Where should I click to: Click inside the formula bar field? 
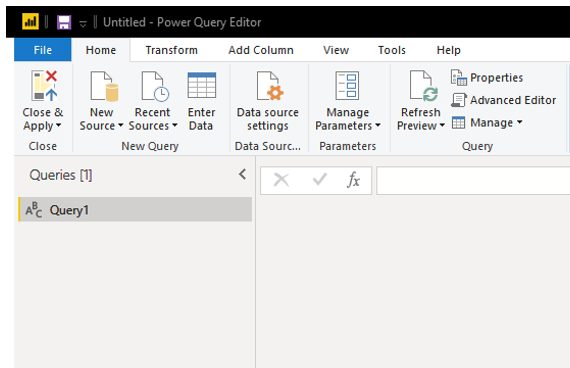point(473,180)
